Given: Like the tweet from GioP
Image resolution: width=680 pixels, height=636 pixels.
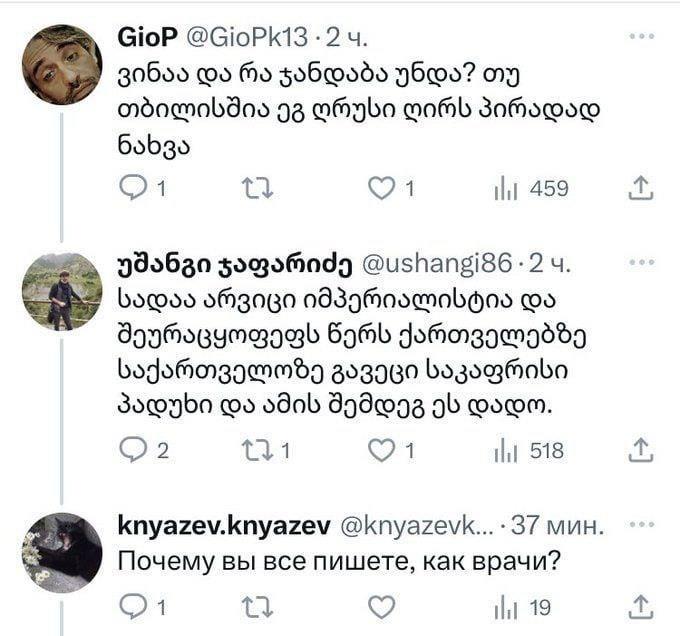Looking at the screenshot, I should [x=380, y=188].
